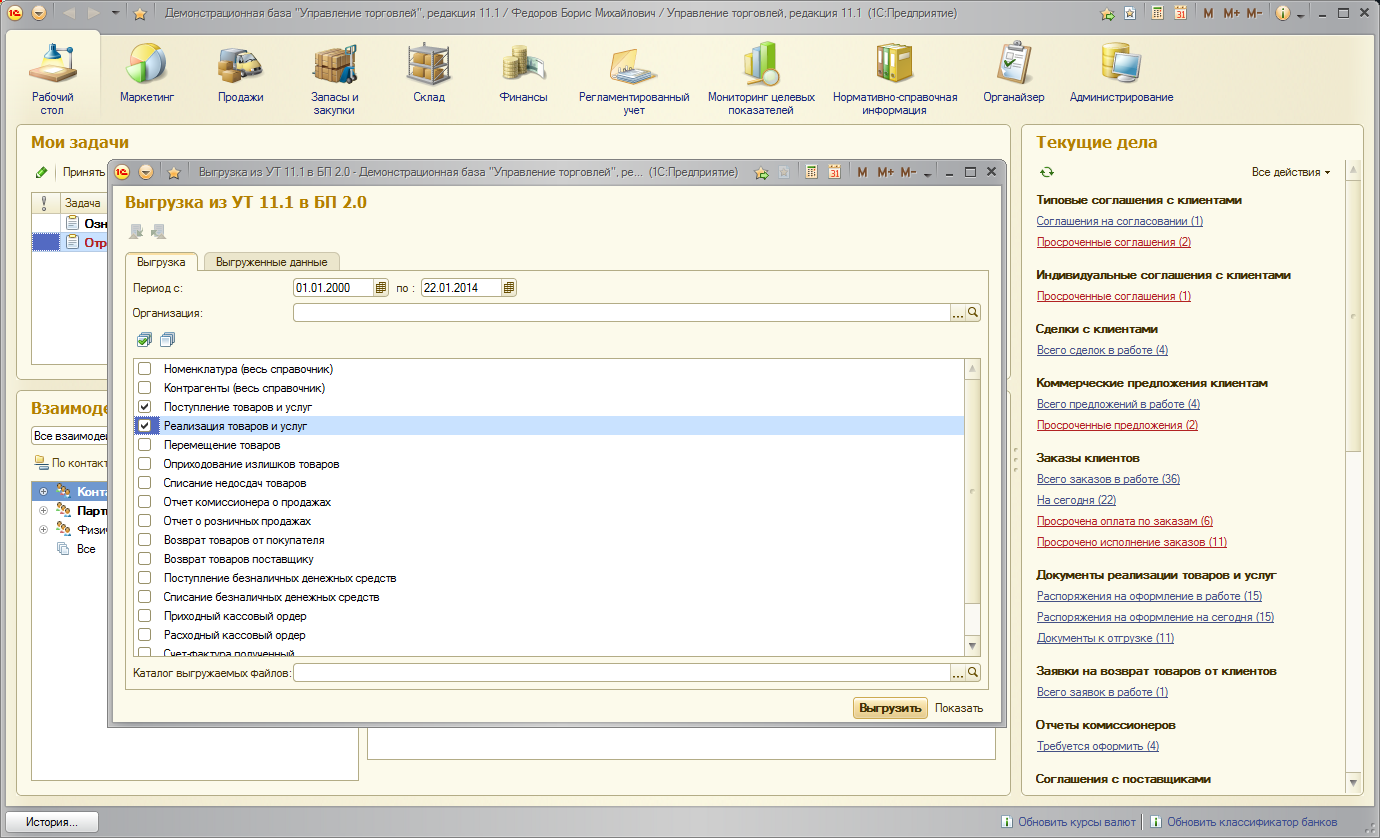Expand the Контакты tree node
This screenshot has width=1380, height=838.
point(44,492)
